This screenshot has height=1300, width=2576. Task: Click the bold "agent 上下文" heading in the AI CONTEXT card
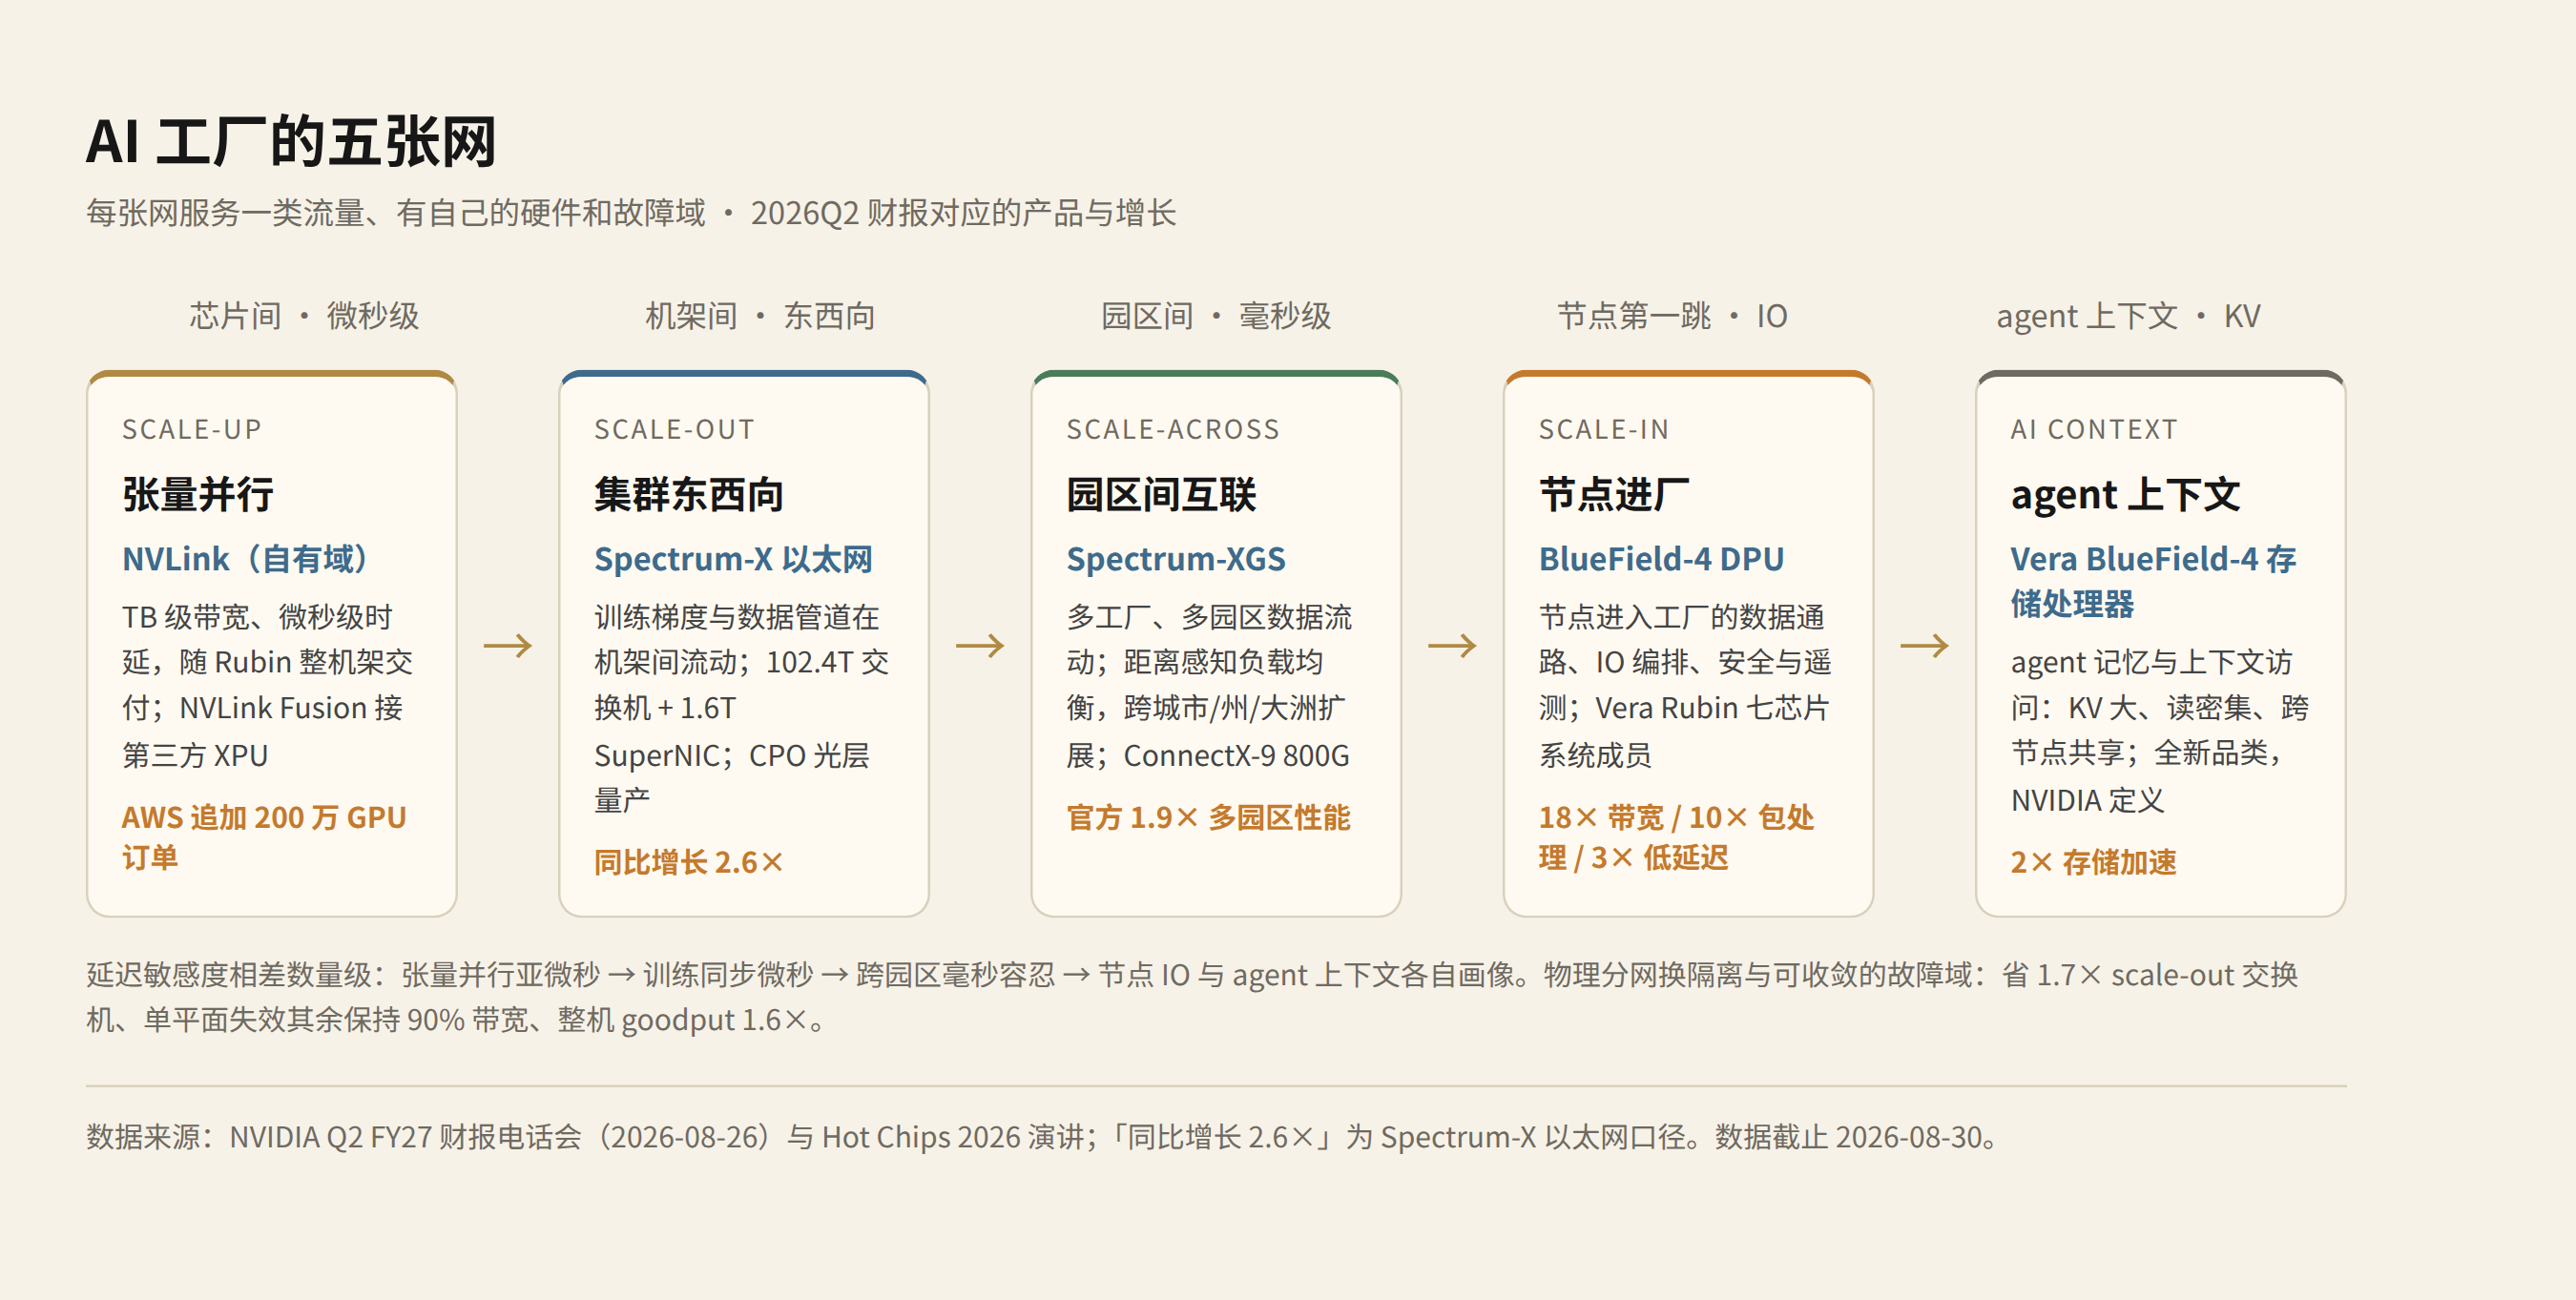(x=2125, y=495)
